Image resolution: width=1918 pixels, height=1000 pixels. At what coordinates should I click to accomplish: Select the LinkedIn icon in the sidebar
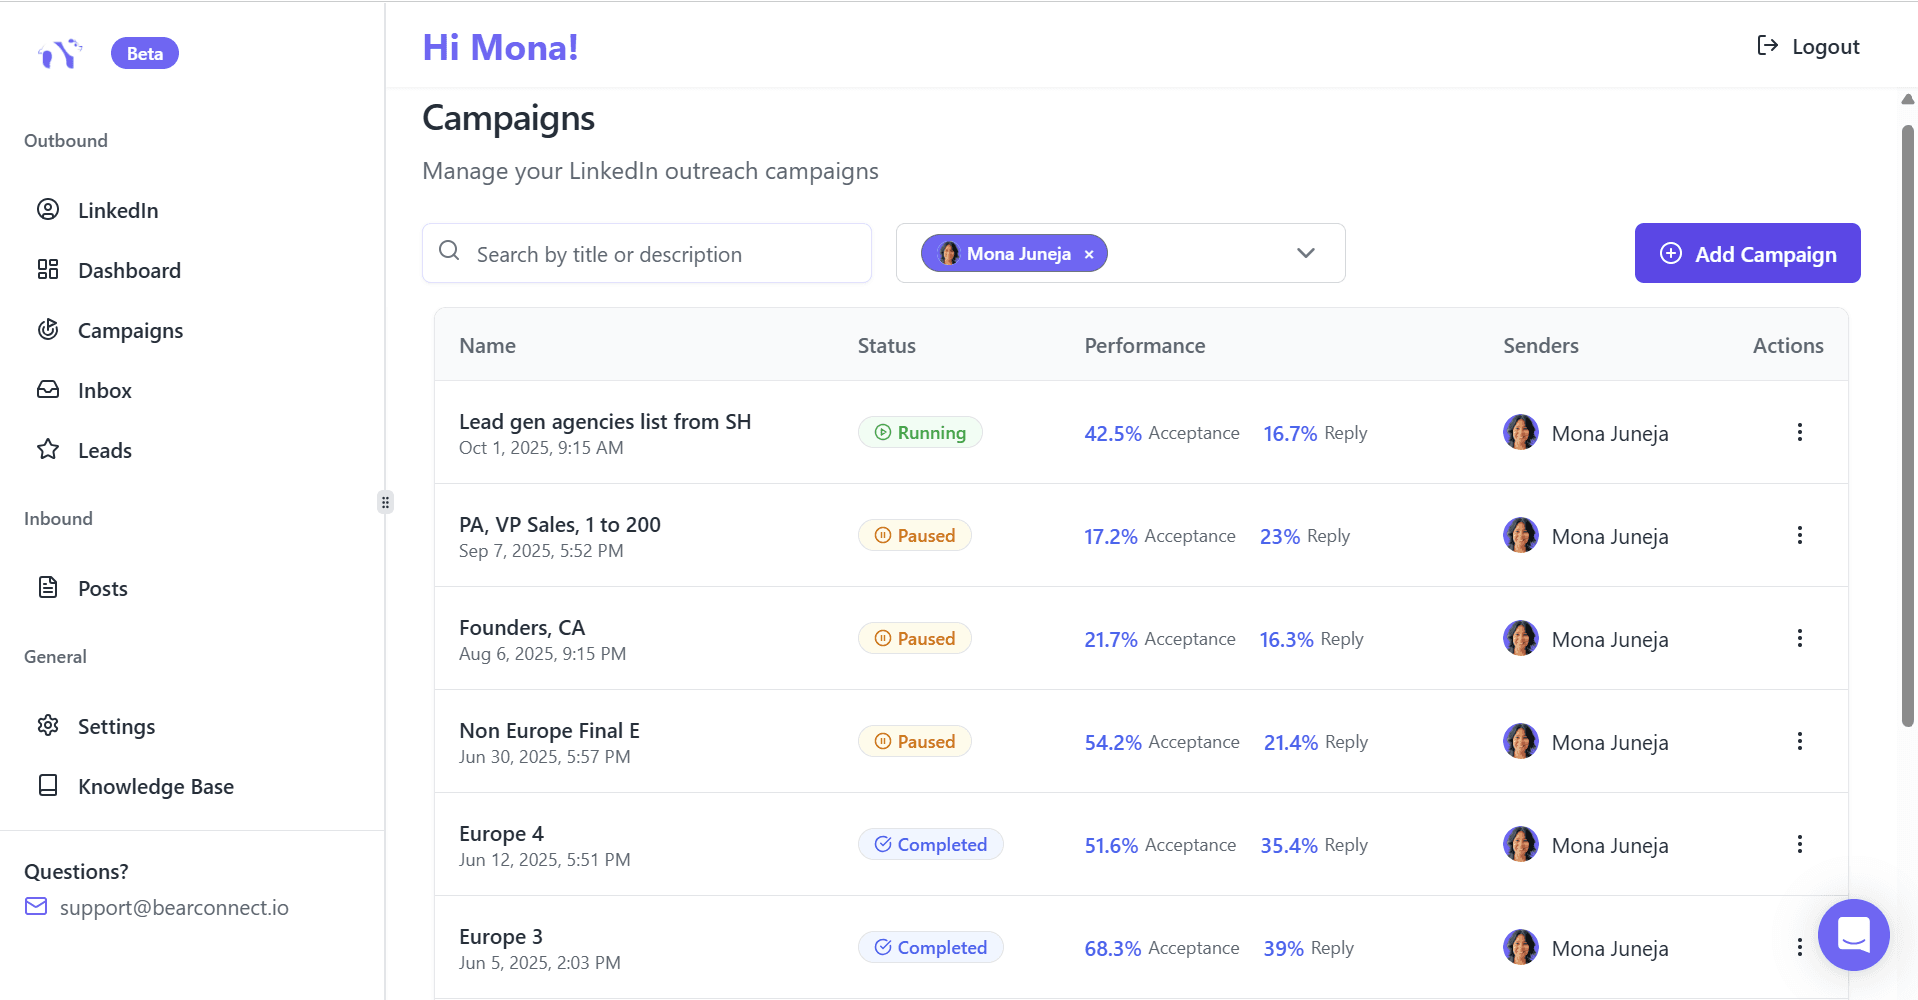(x=47, y=210)
